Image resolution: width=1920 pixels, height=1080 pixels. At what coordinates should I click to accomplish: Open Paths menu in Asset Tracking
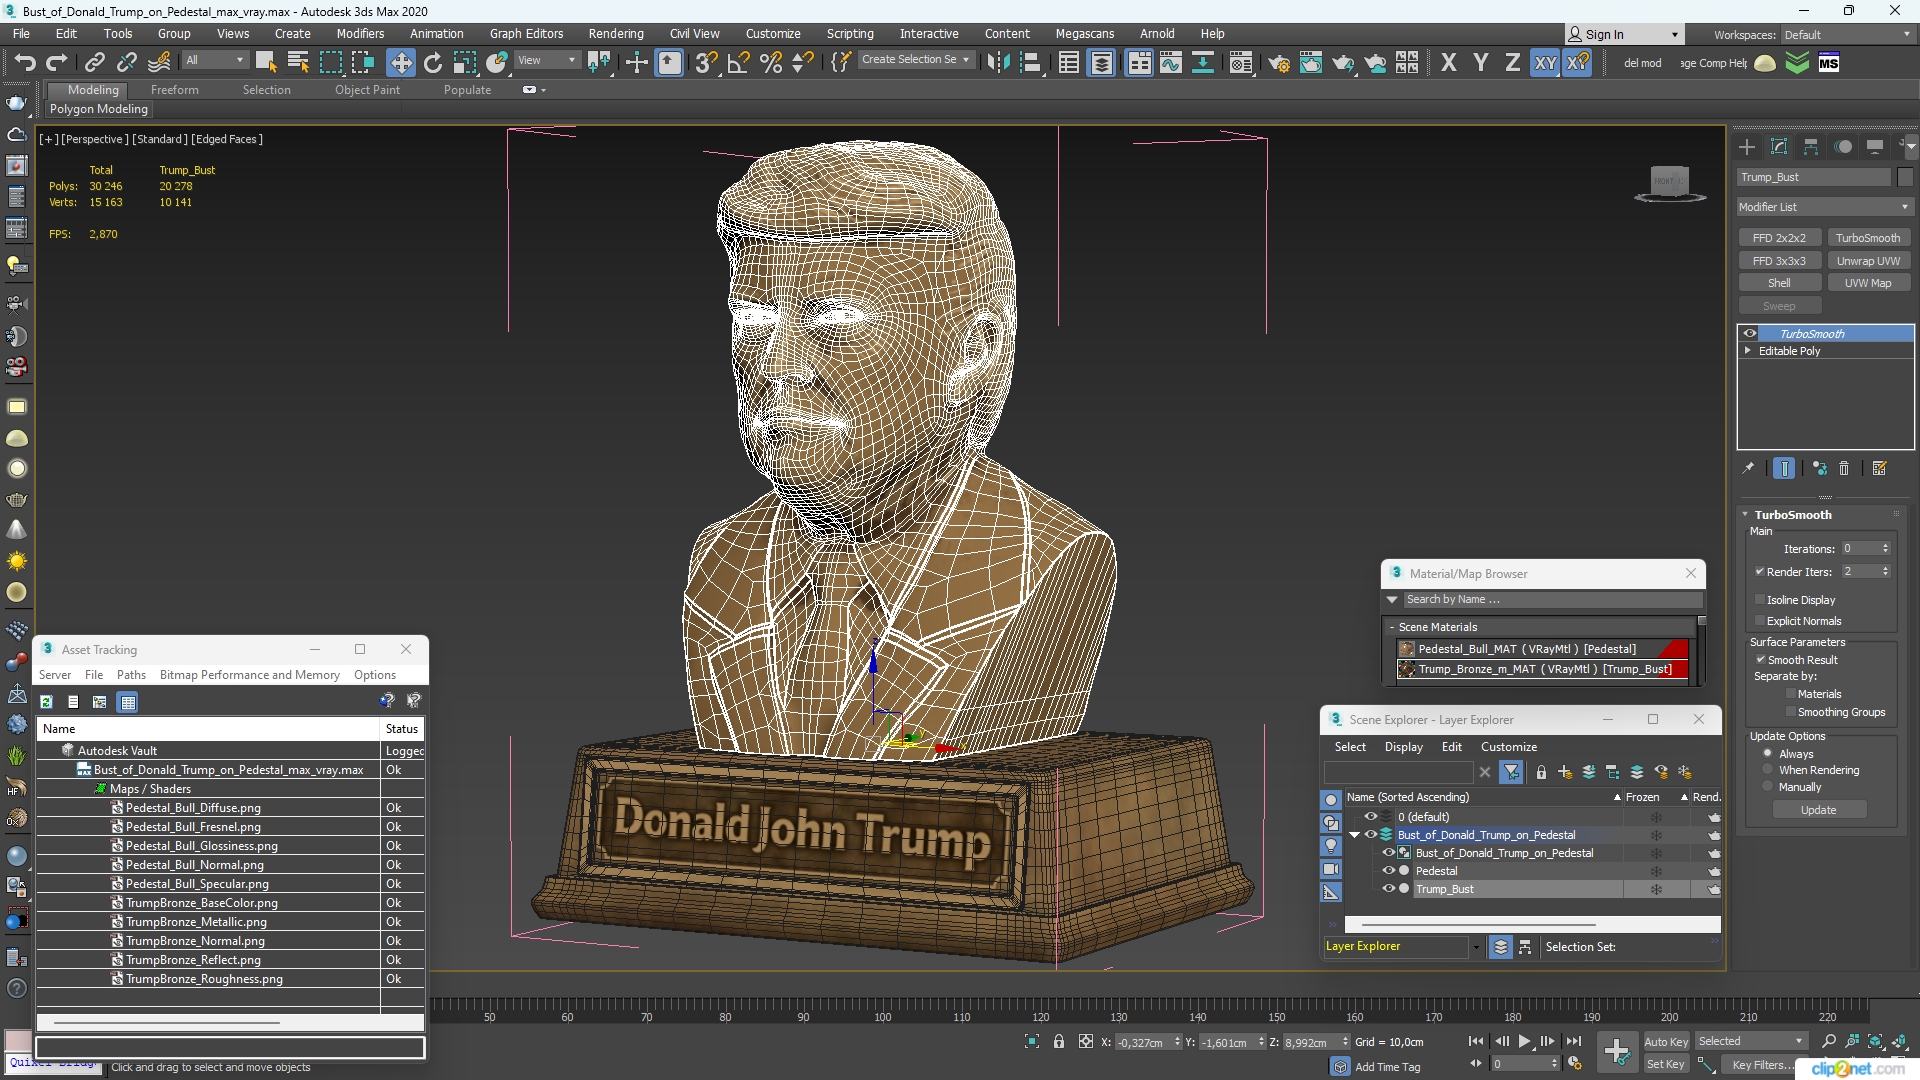131,675
